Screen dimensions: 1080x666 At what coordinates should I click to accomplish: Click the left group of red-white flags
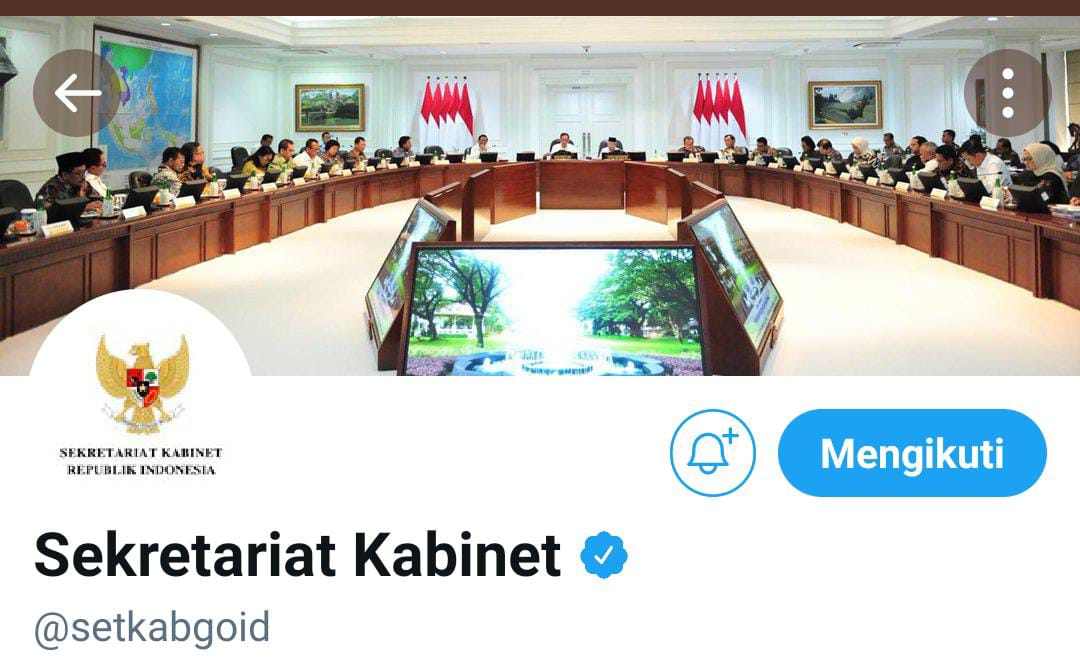click(447, 110)
